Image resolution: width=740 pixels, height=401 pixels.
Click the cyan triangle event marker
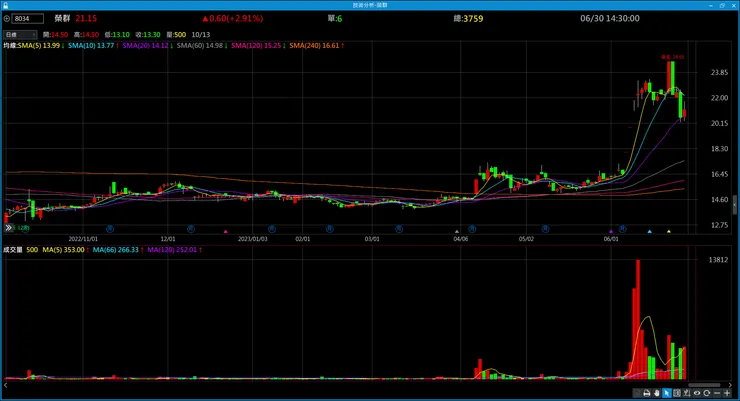[649, 232]
